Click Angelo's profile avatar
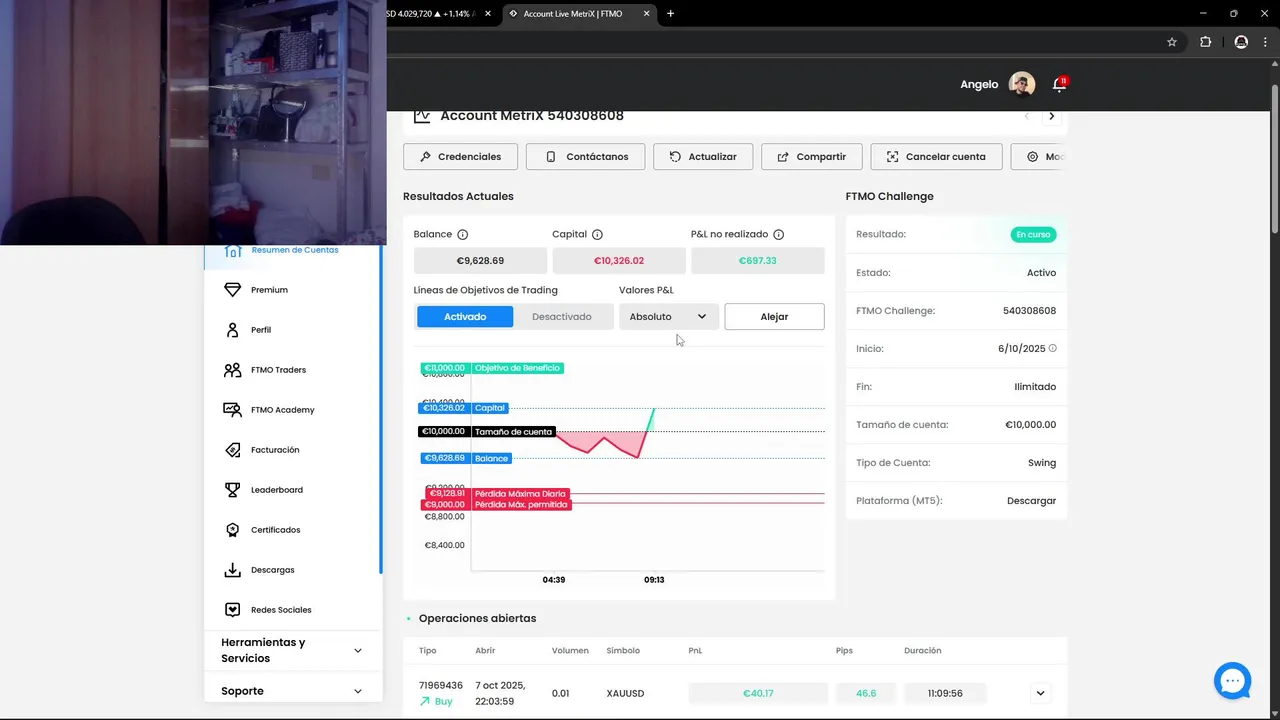Screen dimensions: 1280x720 (1022, 84)
